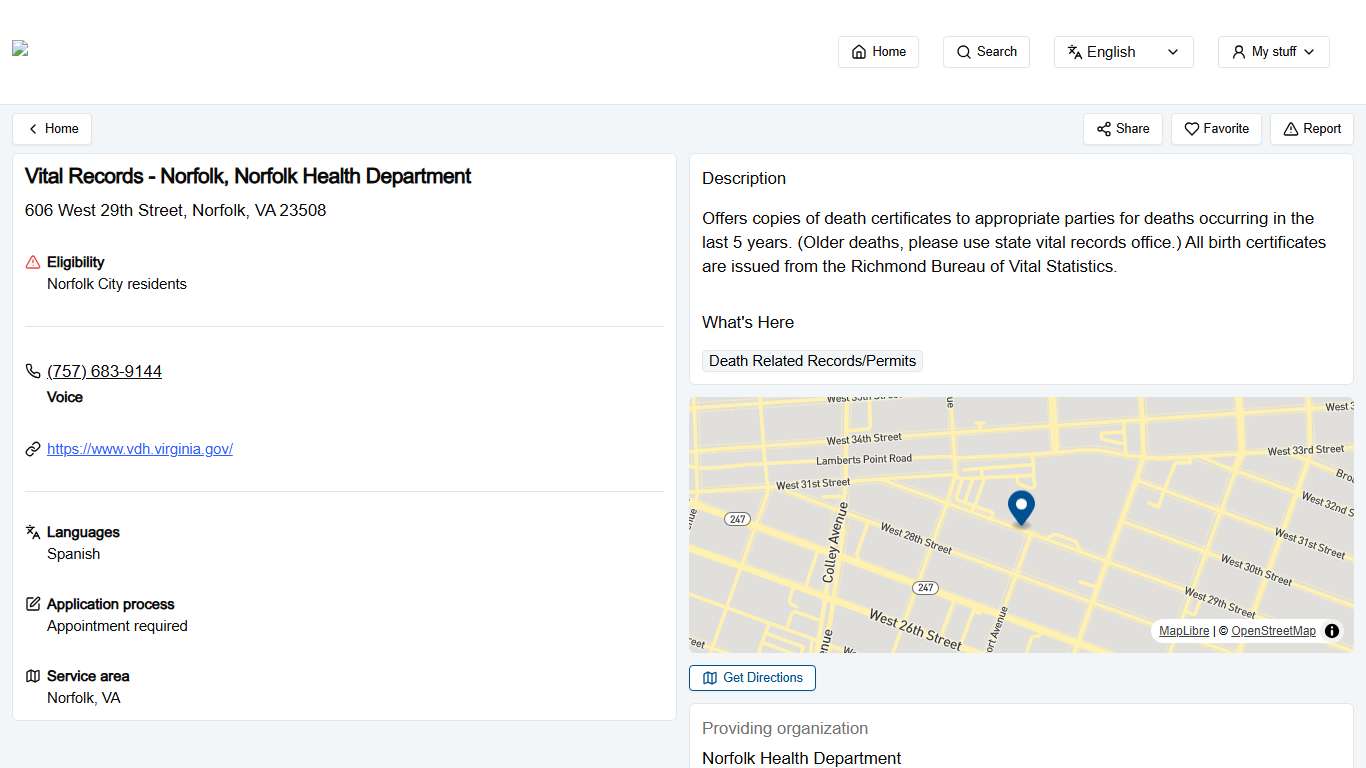Open the OpenStreetMap attribution link

click(x=1273, y=631)
